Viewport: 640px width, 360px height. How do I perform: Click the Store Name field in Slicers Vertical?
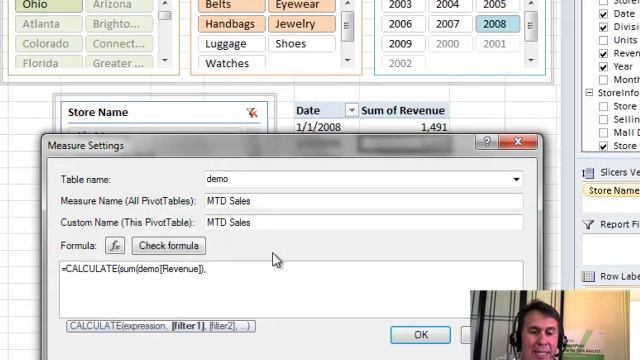tap(611, 191)
